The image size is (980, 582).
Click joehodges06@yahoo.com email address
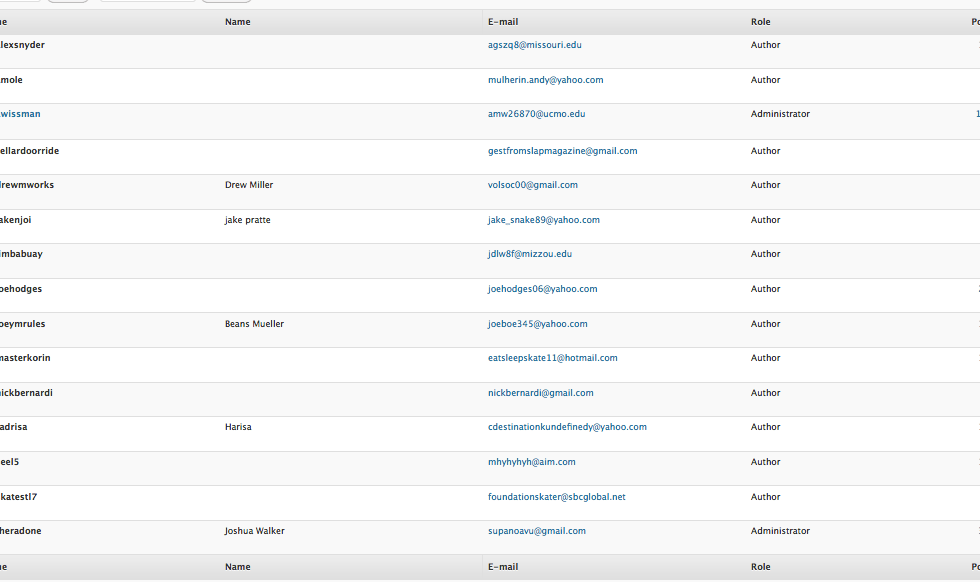542,289
